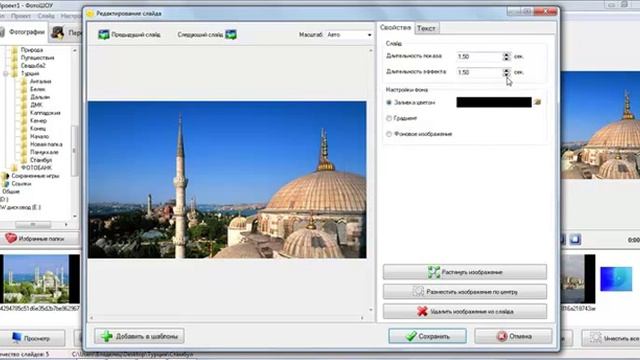Open the color picker icon beside black swatch
Viewport: 640px width, 360px height.
tap(537, 102)
